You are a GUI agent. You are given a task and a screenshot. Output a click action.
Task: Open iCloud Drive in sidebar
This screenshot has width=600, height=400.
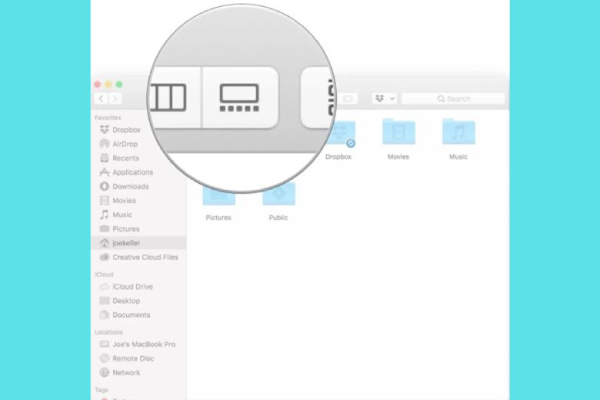pyautogui.click(x=139, y=287)
